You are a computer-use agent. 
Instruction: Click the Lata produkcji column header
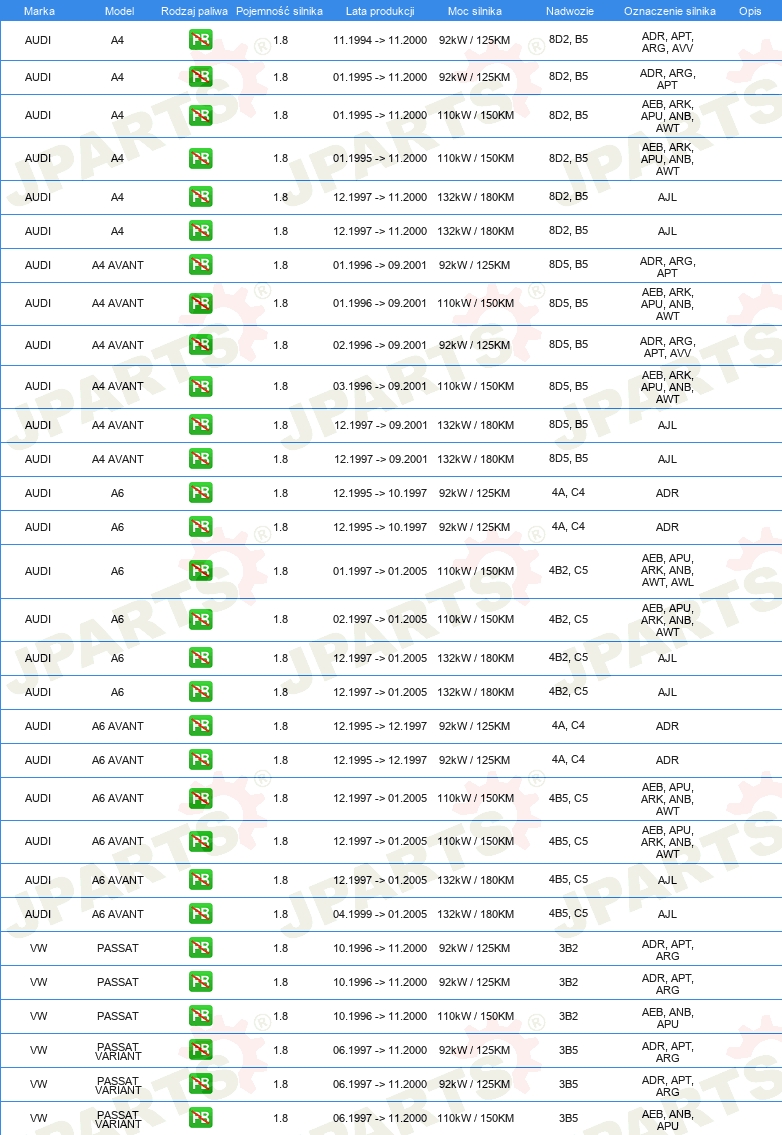[380, 11]
